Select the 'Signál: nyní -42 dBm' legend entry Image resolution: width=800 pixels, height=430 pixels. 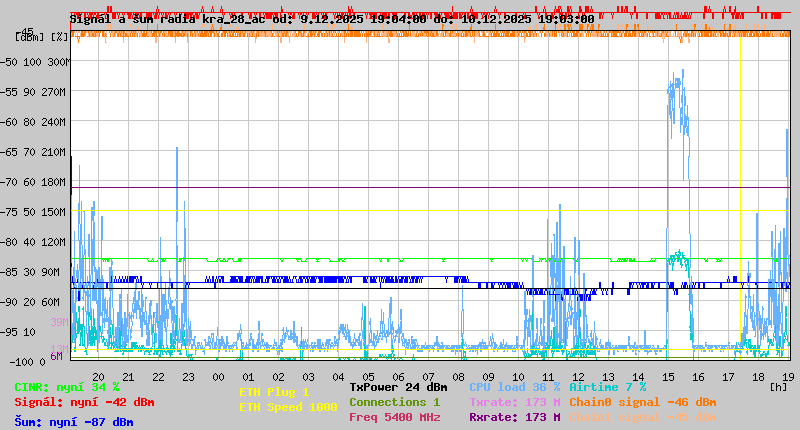[x=84, y=402]
